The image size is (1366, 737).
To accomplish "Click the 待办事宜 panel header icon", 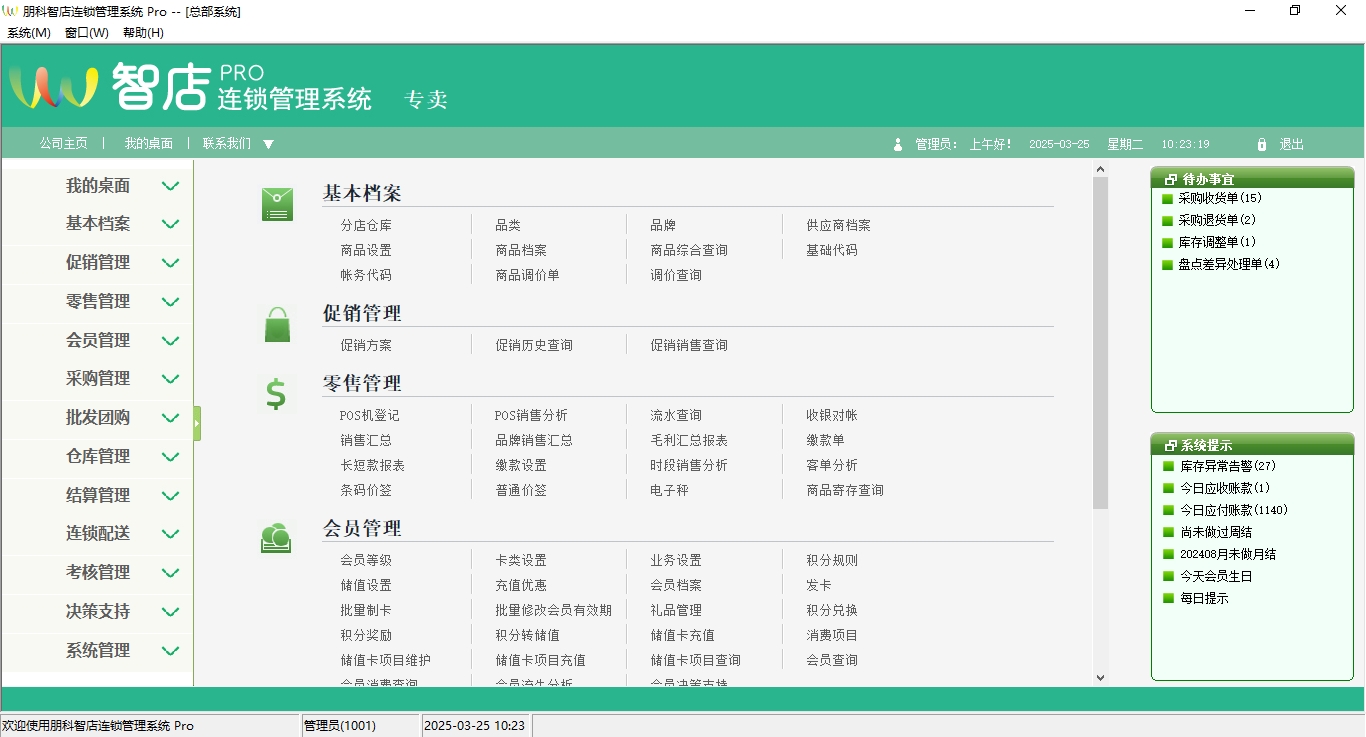I will point(1171,179).
